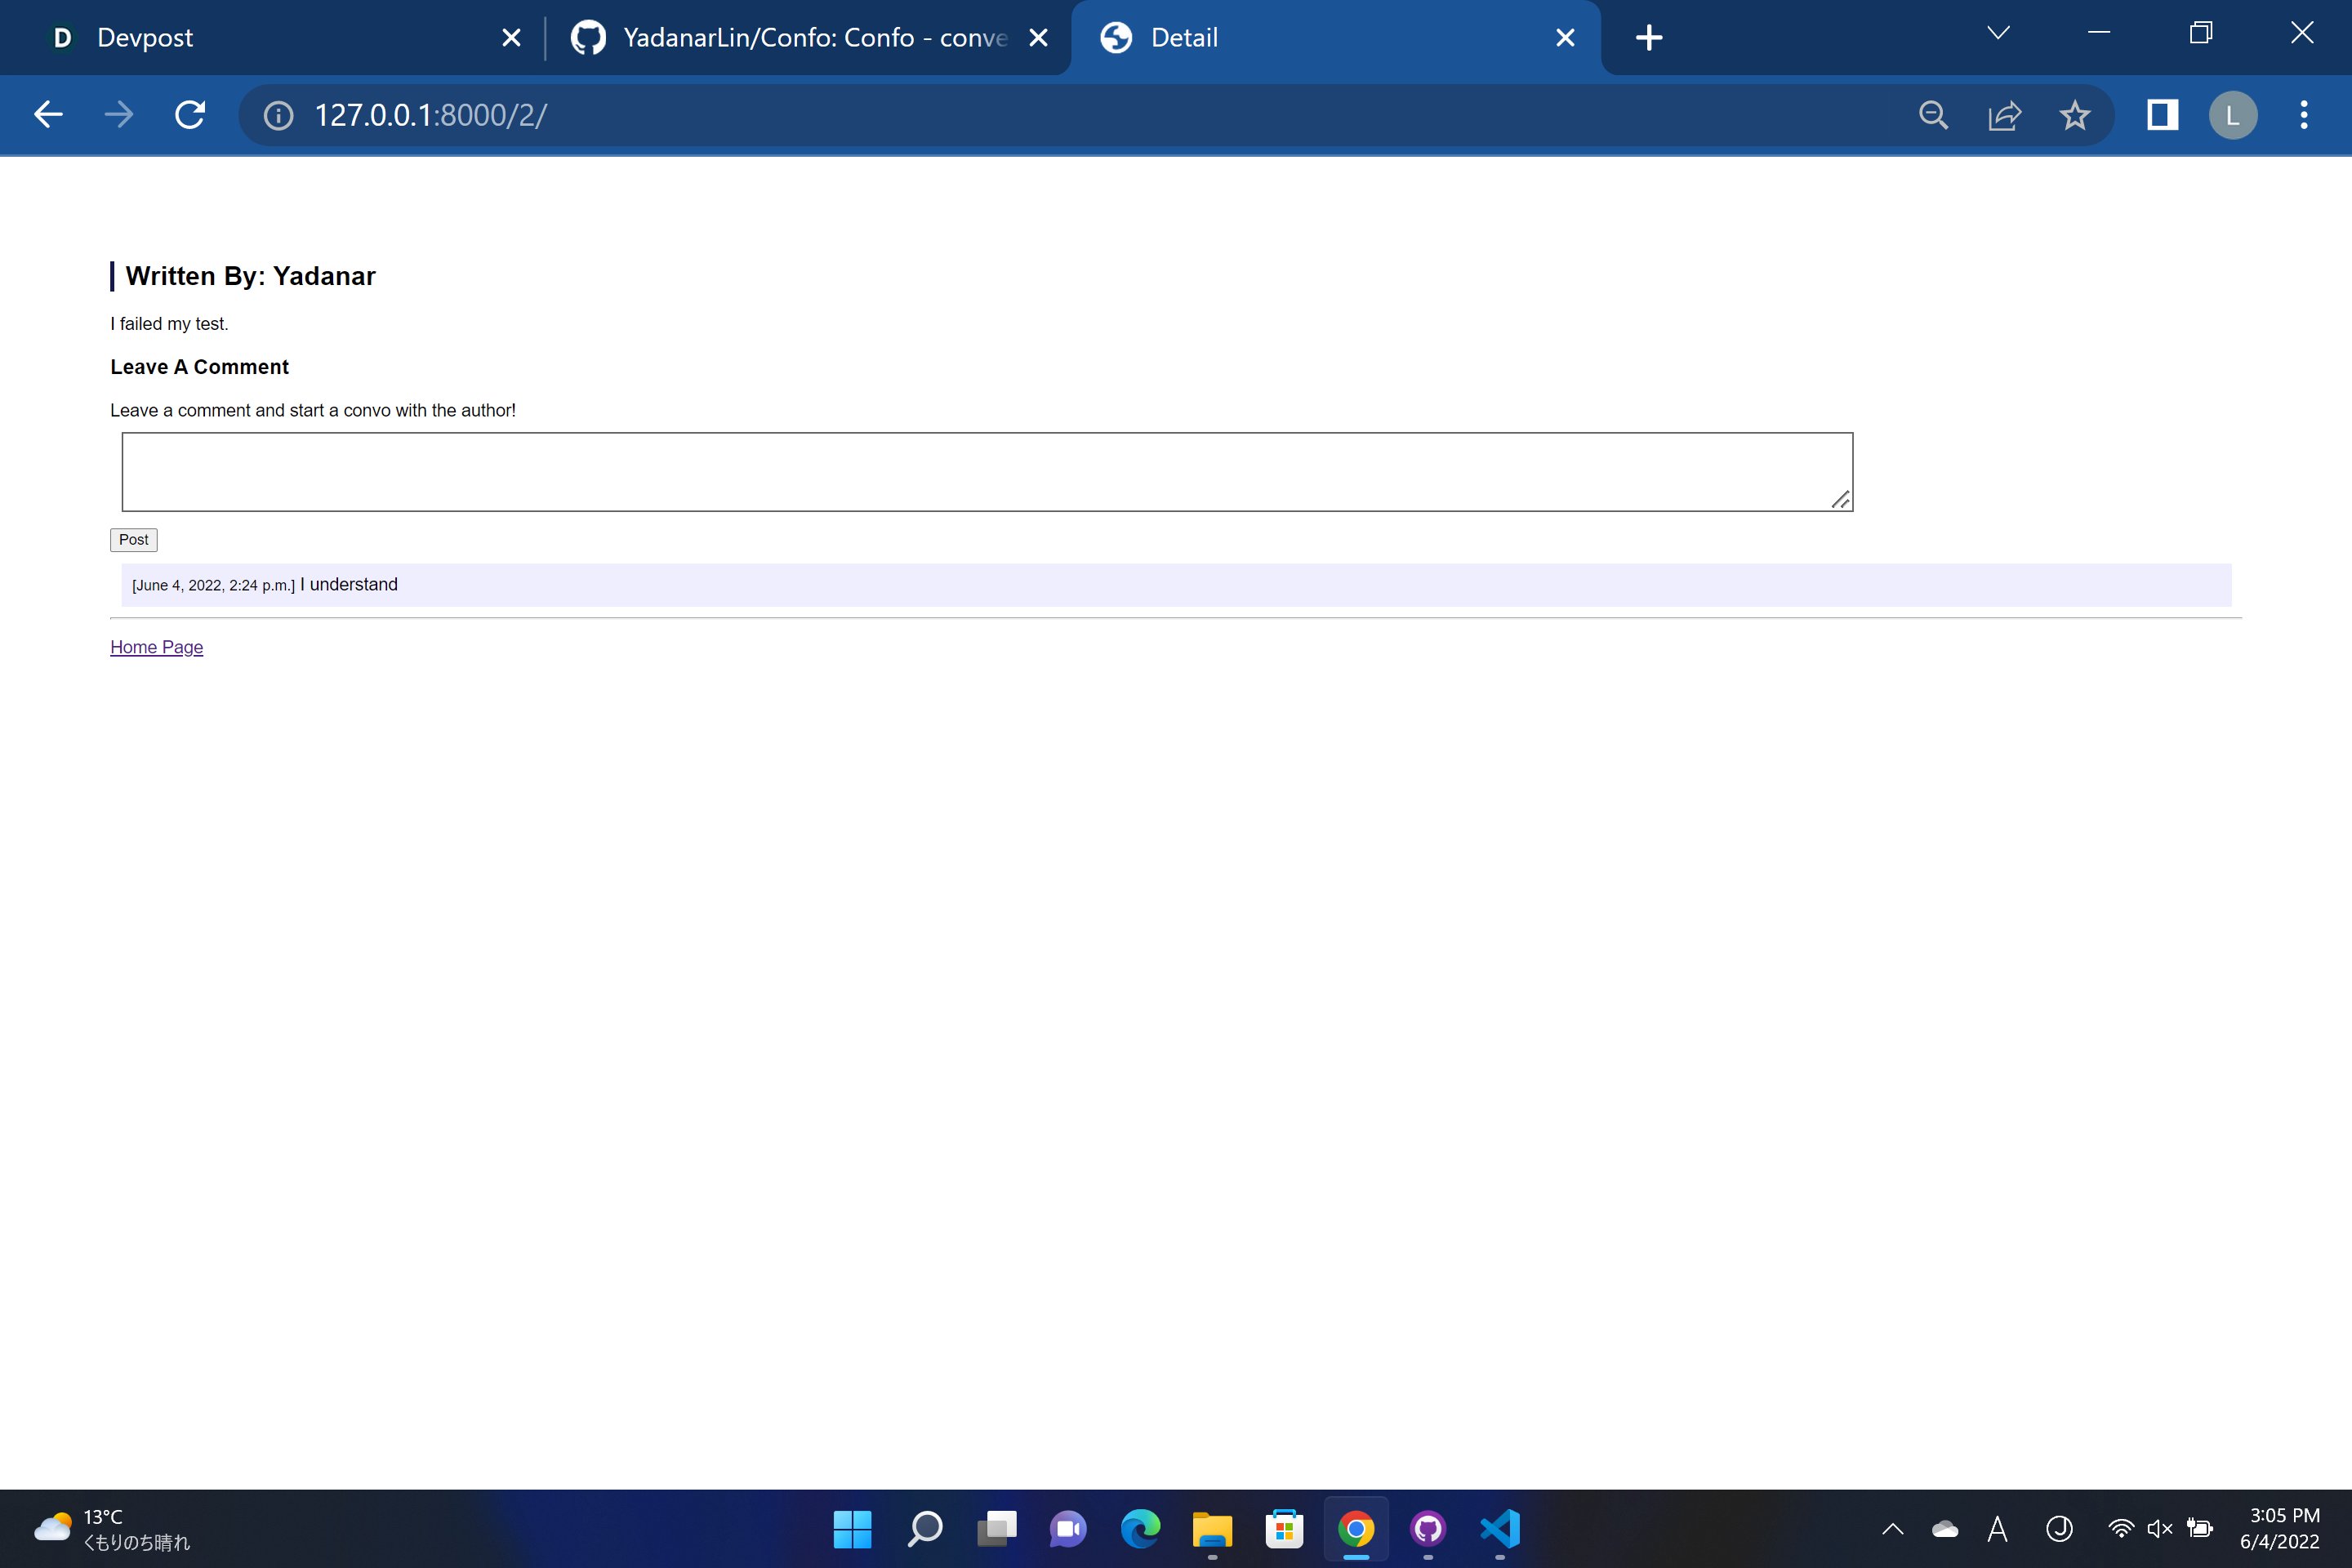
Task: Bookmark this page with star icon
Action: (x=2074, y=115)
